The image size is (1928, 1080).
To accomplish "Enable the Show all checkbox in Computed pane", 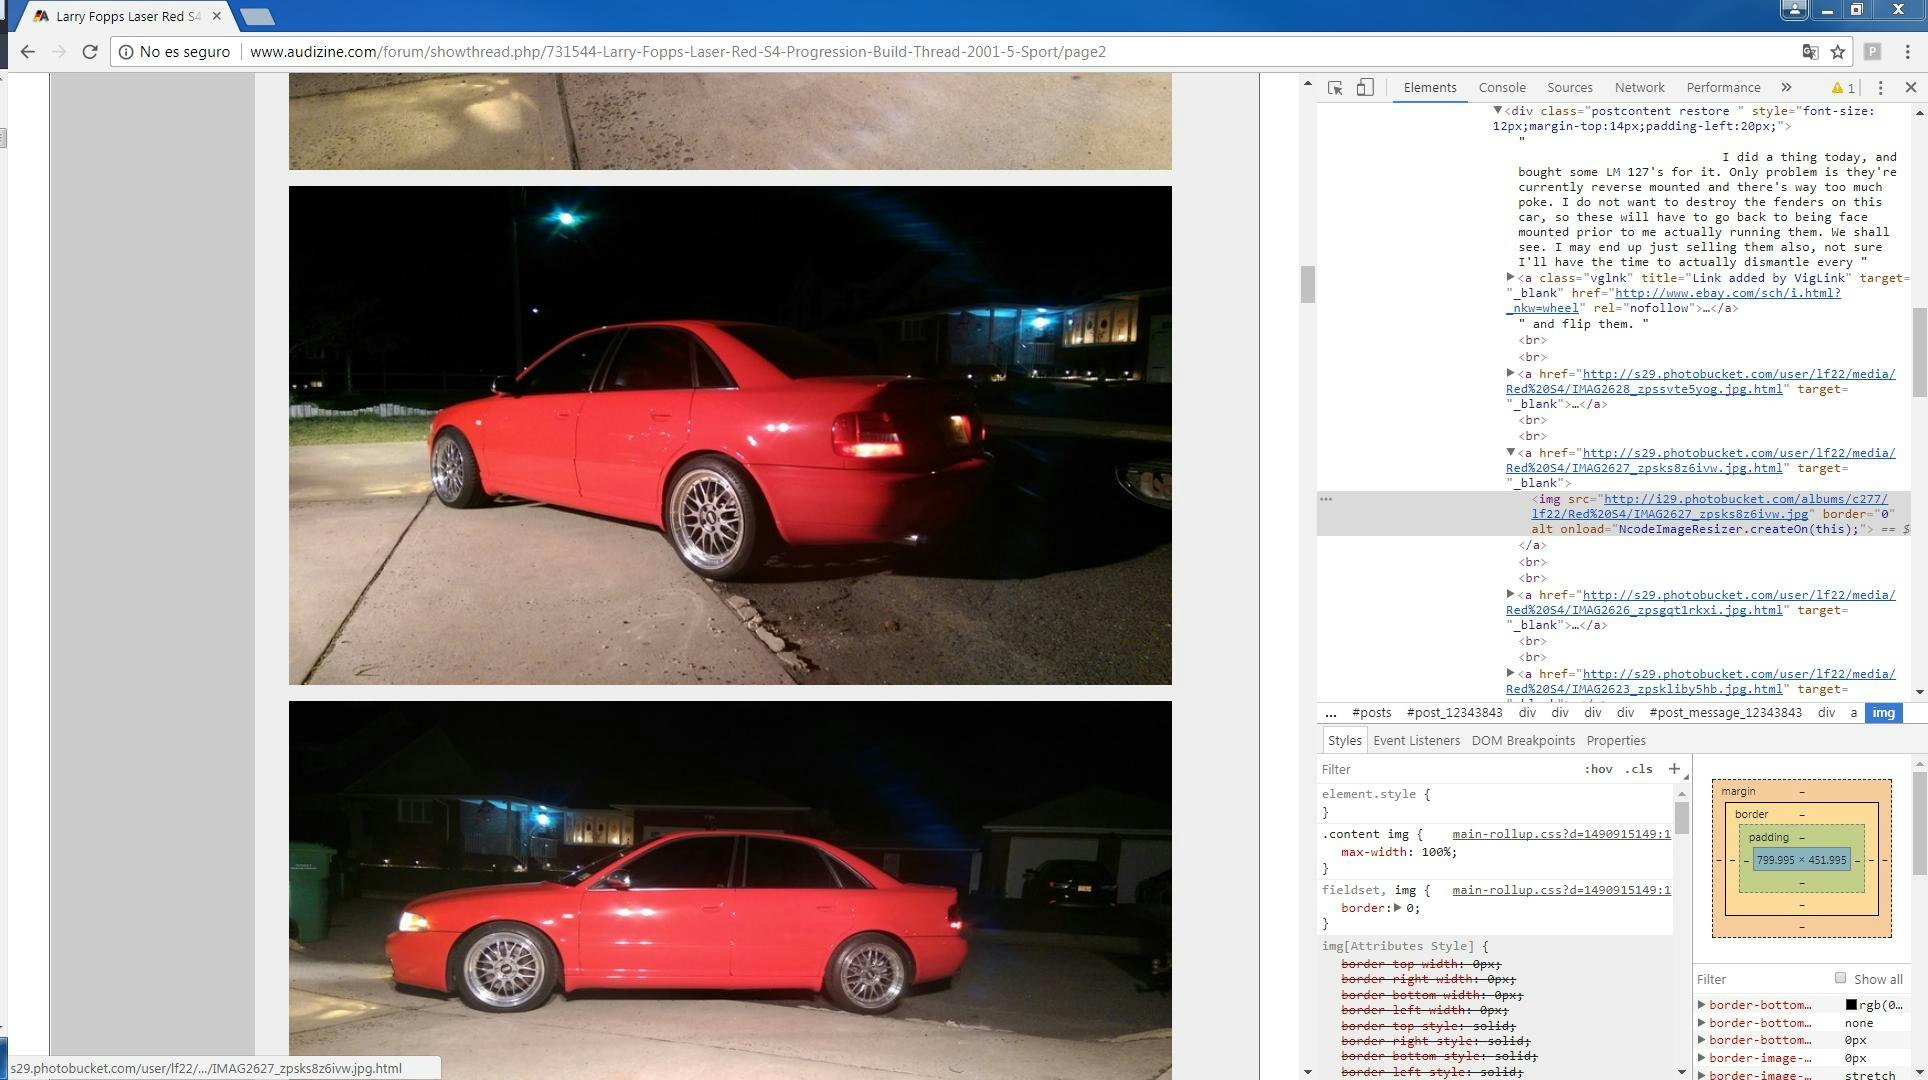I will click(x=1841, y=979).
